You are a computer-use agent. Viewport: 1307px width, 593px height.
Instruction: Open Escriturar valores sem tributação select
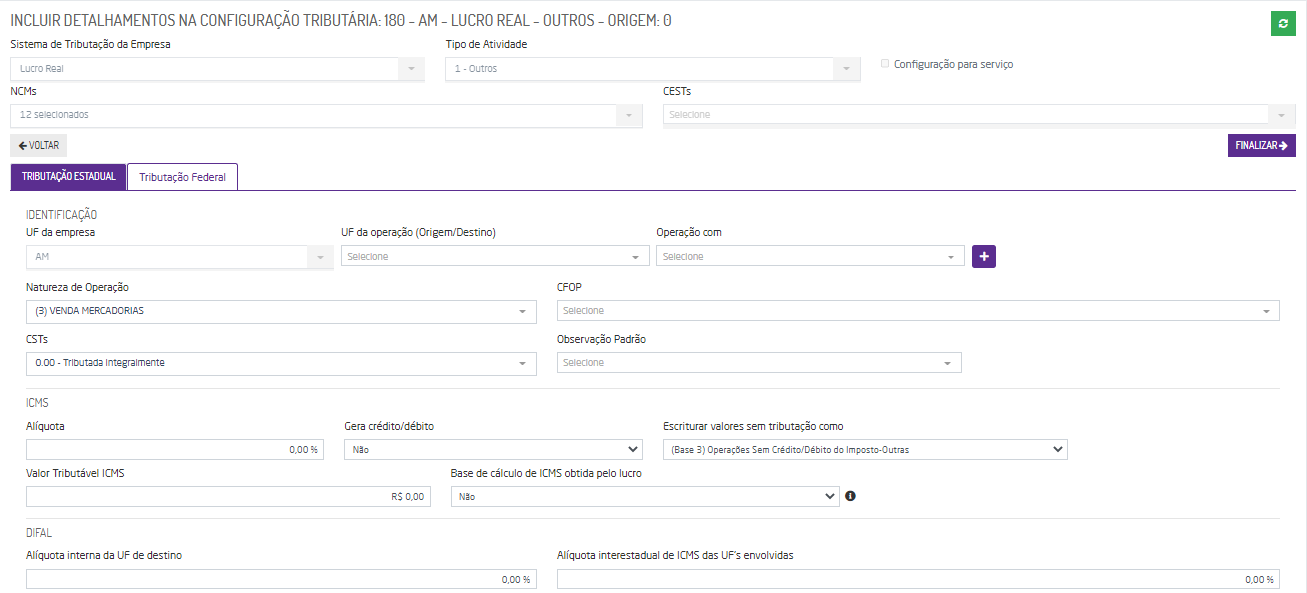click(x=865, y=450)
